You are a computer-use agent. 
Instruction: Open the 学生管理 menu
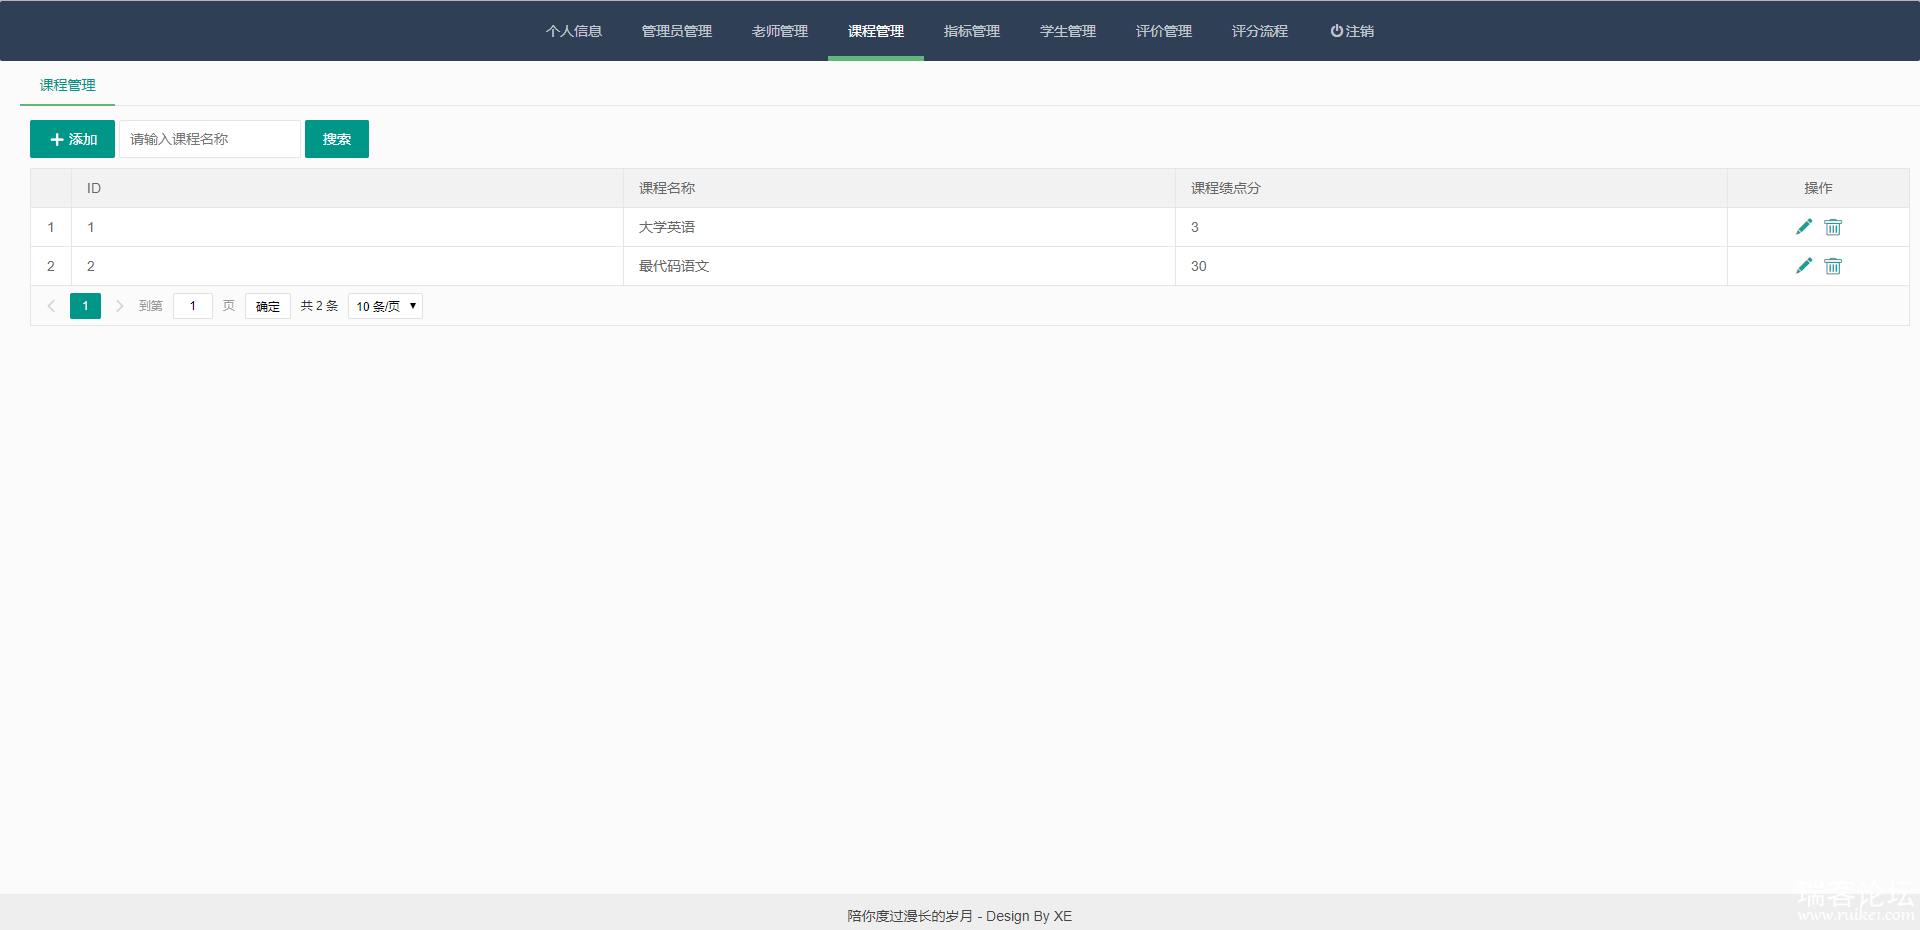point(1068,31)
